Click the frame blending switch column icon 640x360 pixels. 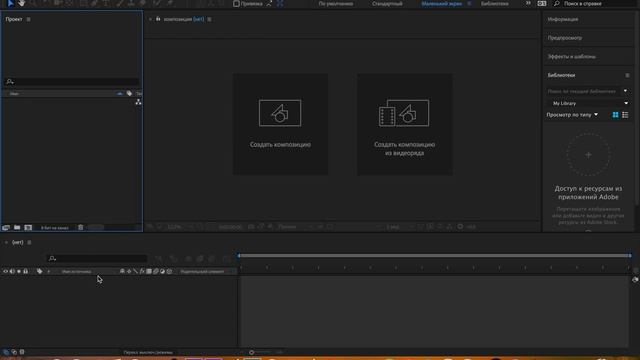[149, 271]
